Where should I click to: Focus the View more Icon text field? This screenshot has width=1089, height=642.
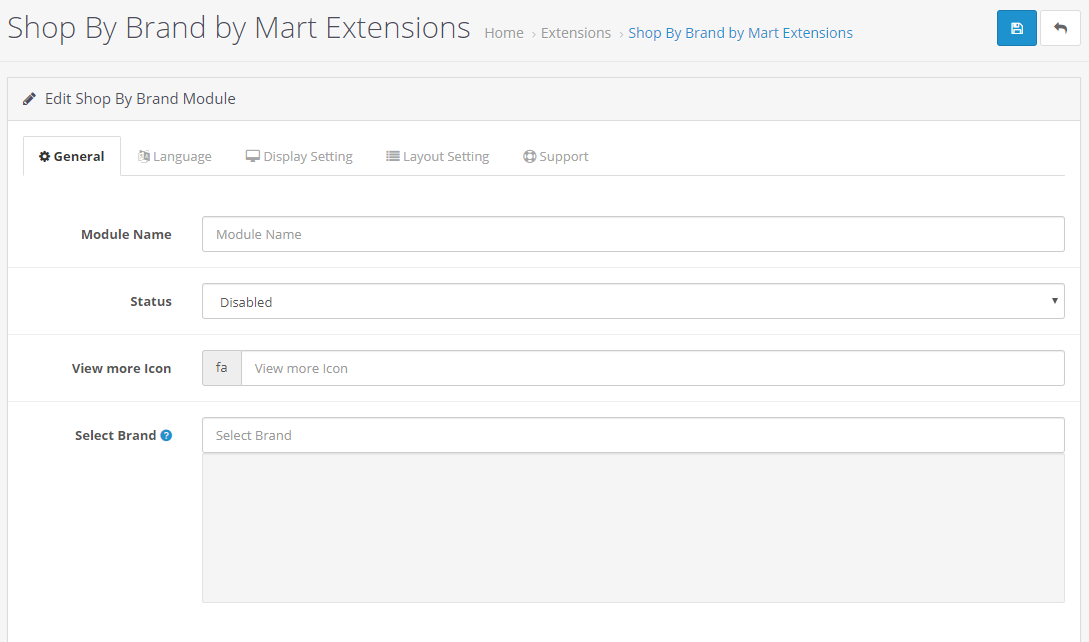coord(652,368)
